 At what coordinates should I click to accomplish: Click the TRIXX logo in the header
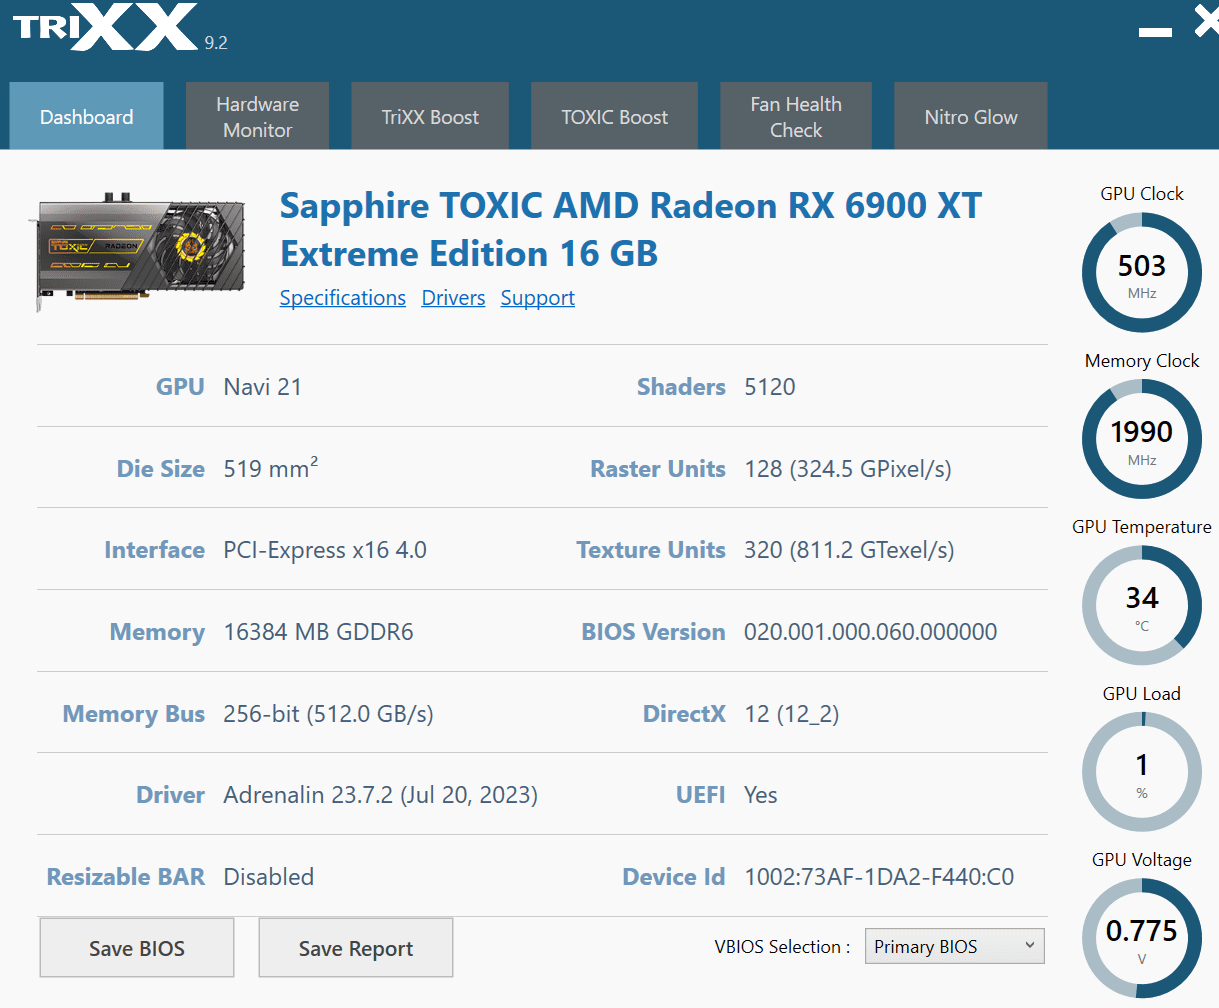[x=105, y=27]
